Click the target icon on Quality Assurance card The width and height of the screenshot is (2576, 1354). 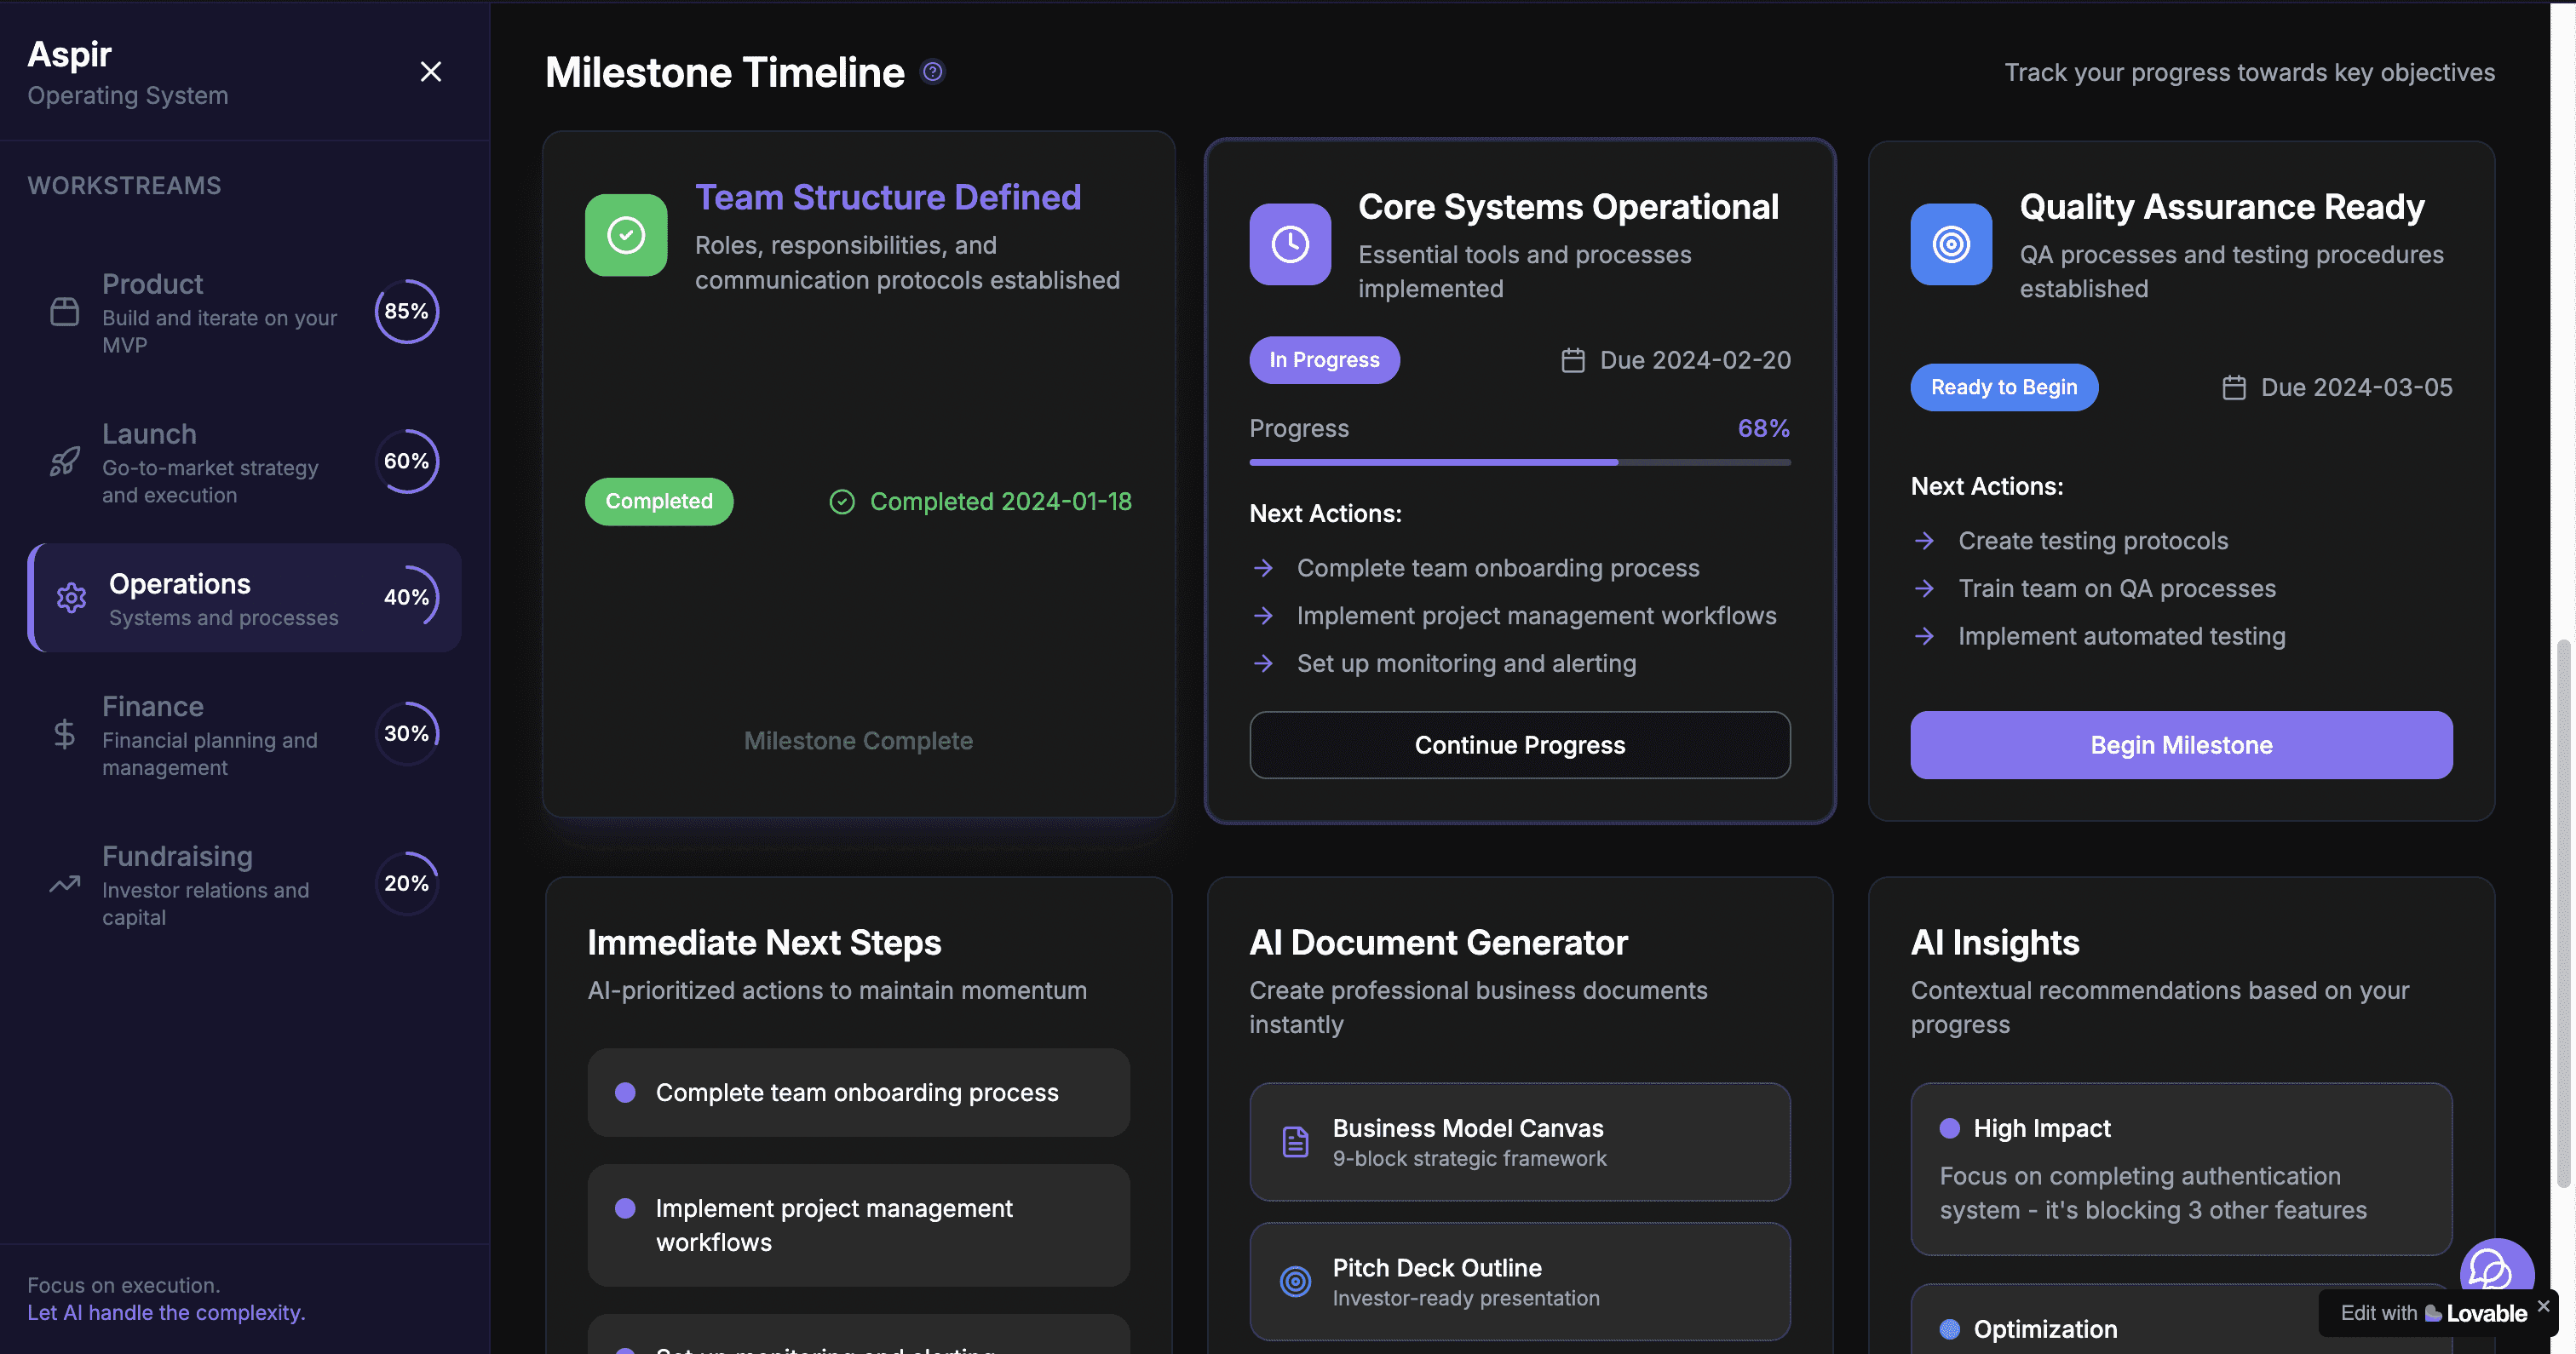tap(1950, 244)
